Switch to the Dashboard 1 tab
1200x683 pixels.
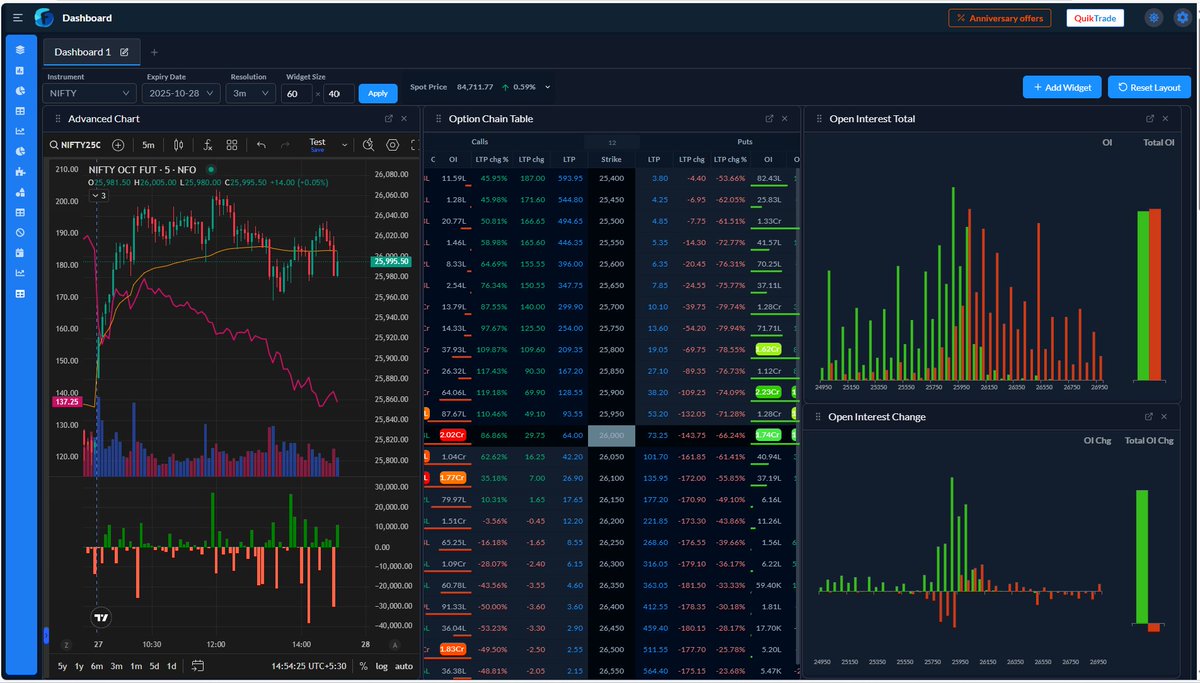pyautogui.click(x=83, y=51)
